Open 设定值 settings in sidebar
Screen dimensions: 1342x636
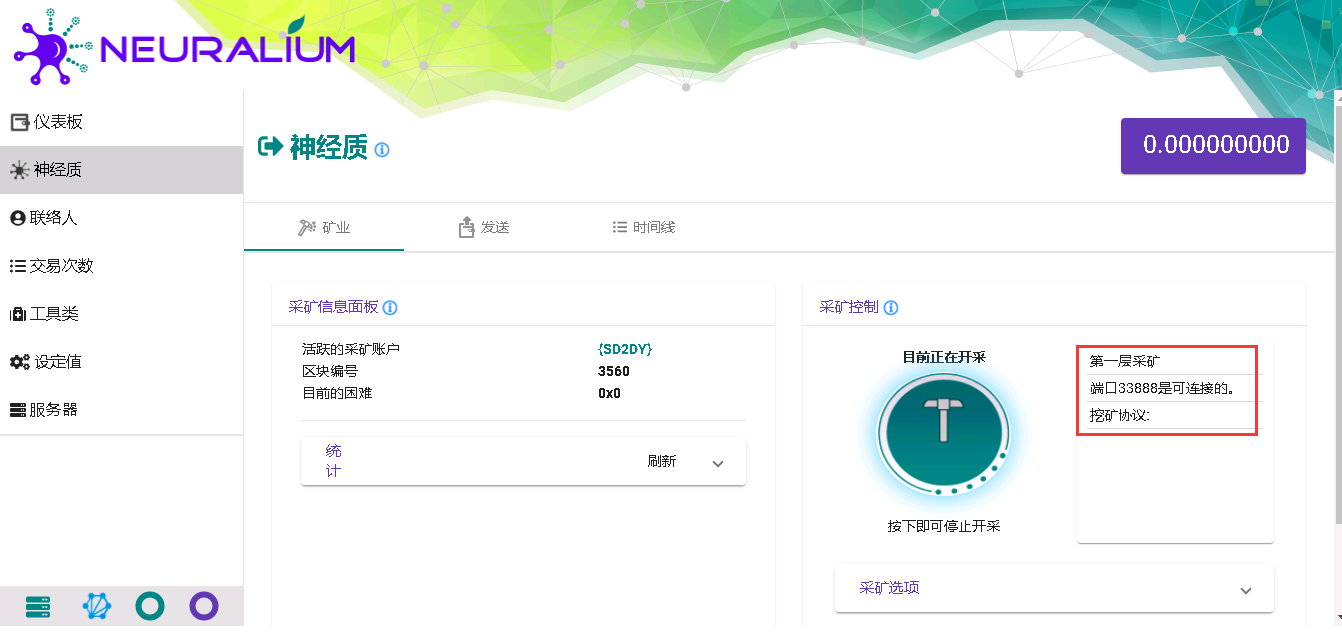[58, 362]
